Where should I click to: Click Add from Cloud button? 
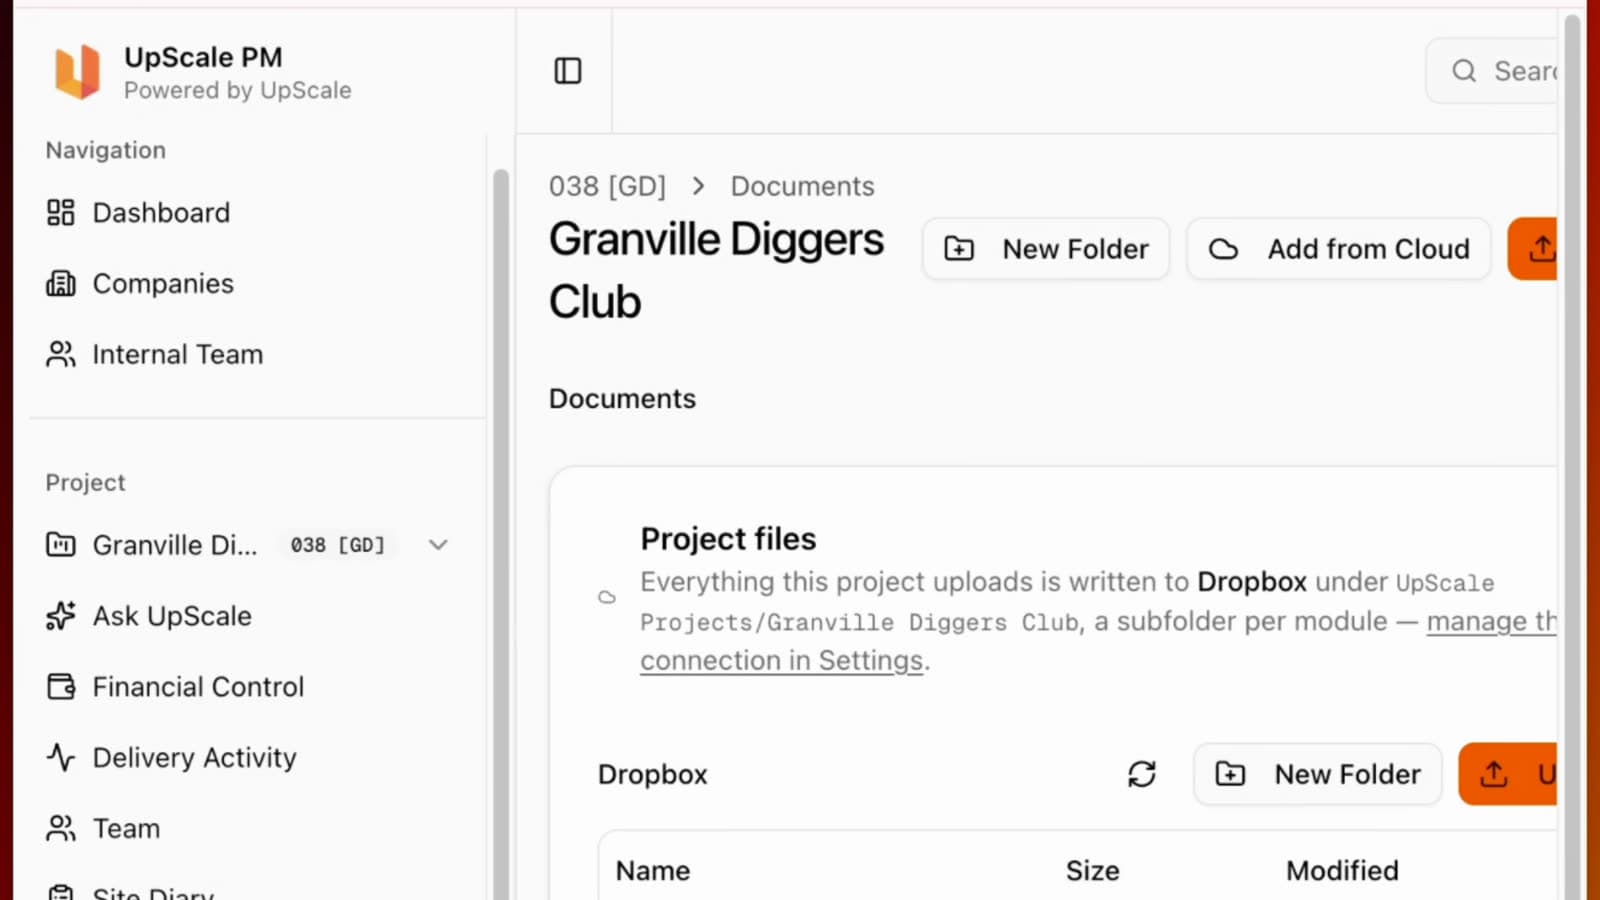click(1339, 249)
